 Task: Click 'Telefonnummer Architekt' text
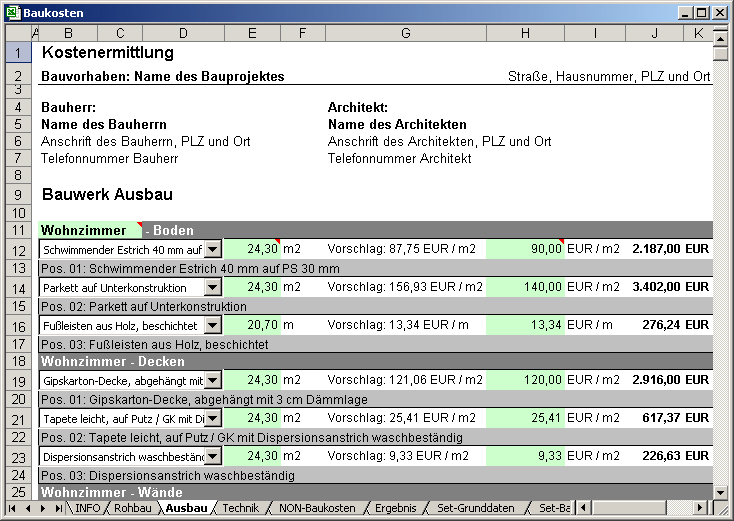[400, 159]
